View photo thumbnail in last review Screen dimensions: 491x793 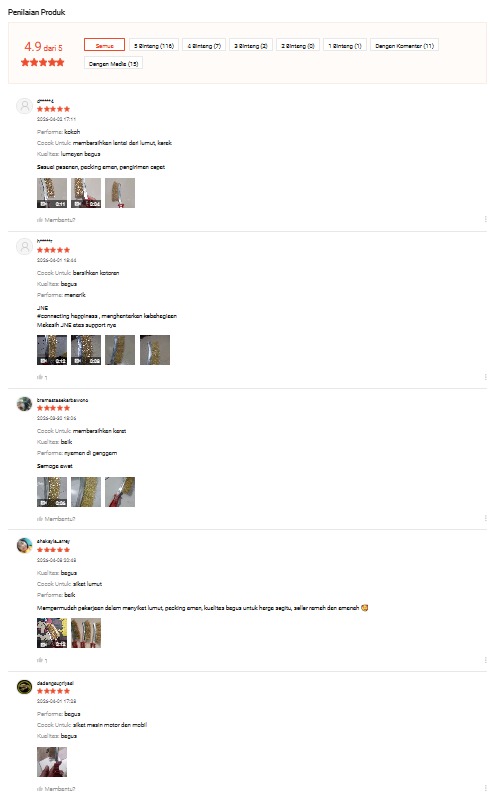pos(52,762)
